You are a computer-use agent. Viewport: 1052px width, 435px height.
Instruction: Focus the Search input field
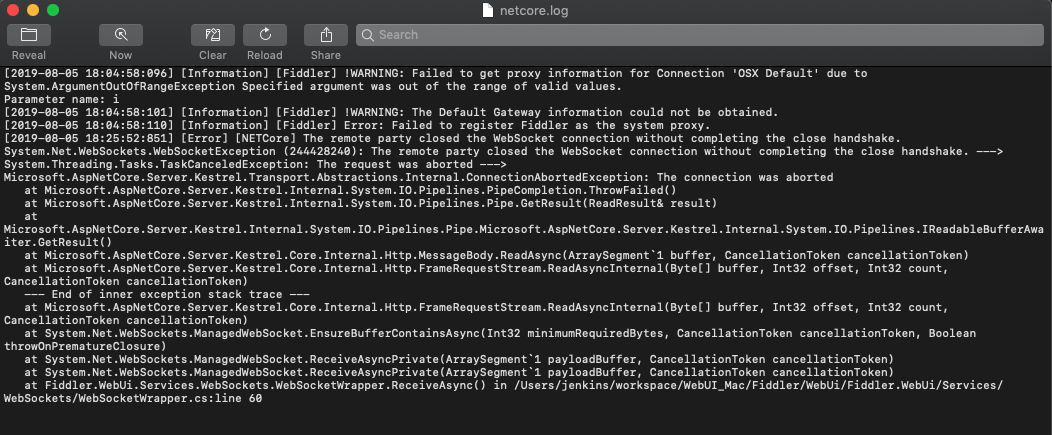[x=700, y=35]
